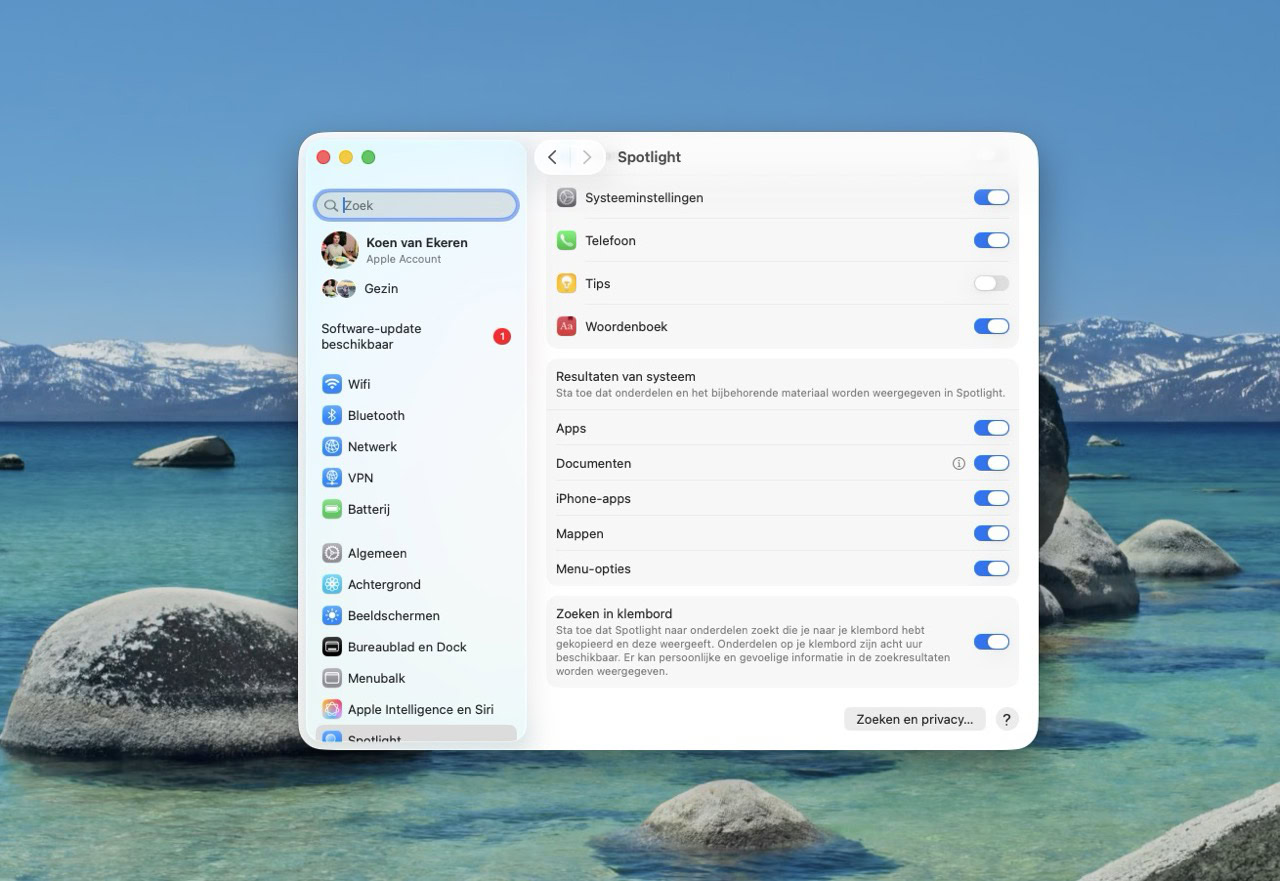Viewport: 1280px width, 881px height.
Task: Open the VPN settings icon
Action: [332, 478]
